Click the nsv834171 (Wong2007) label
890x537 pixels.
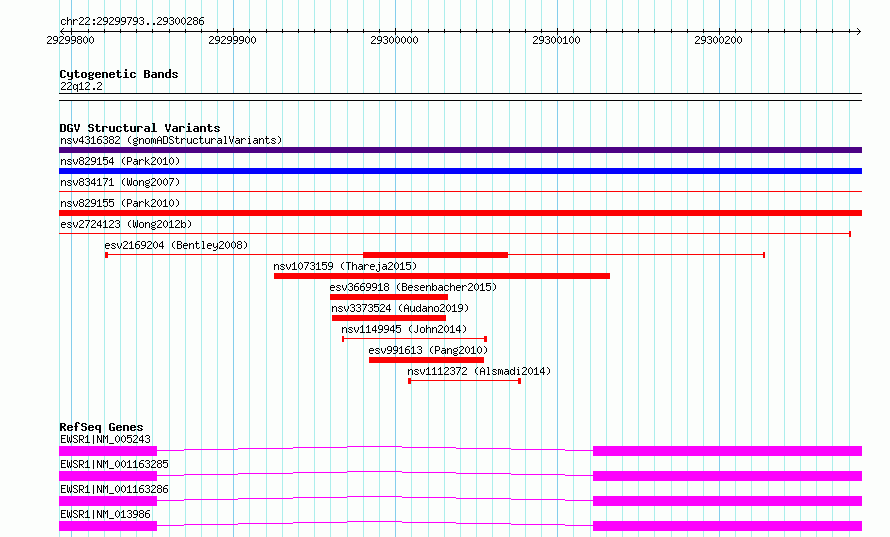120,182
